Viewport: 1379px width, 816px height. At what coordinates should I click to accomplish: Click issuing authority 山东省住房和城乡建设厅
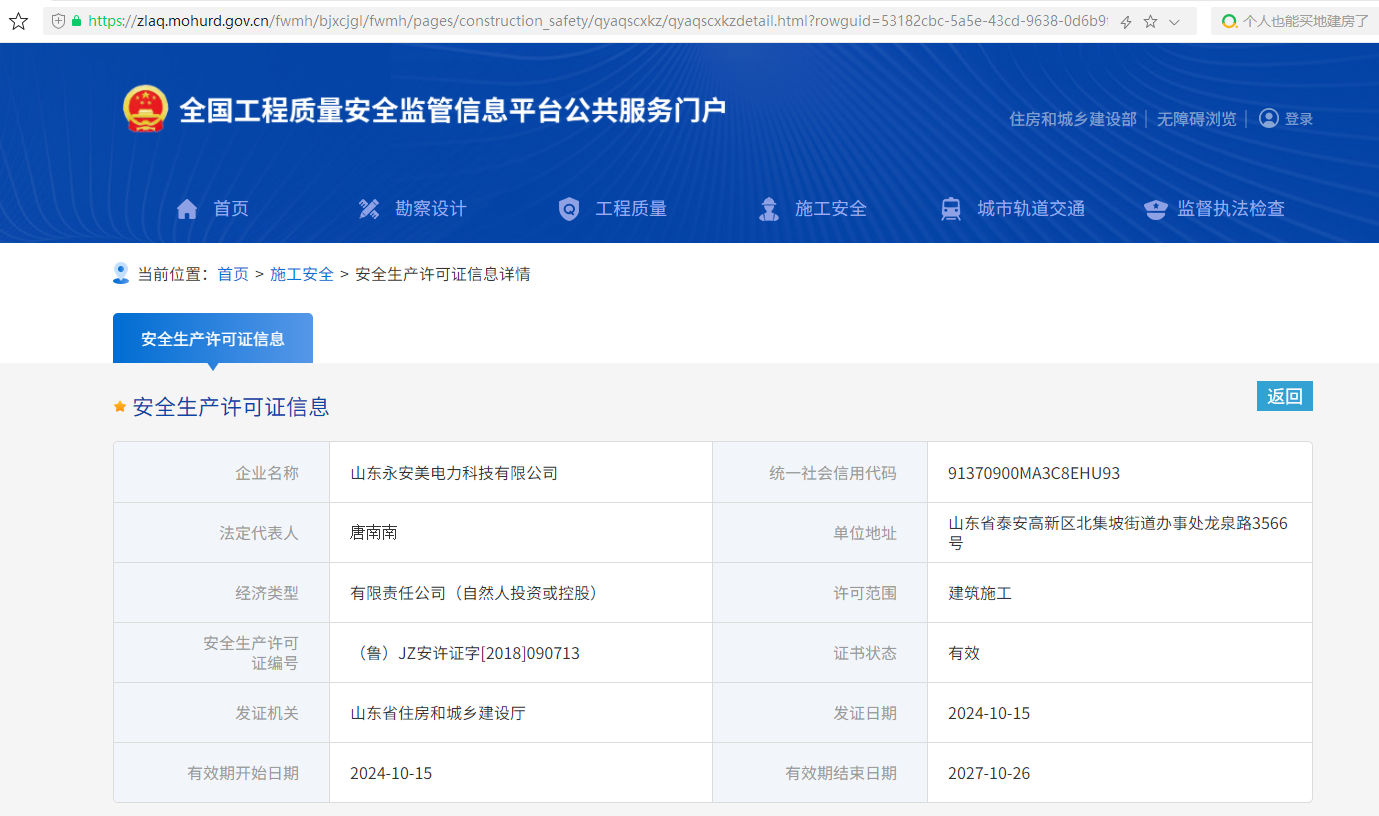[438, 713]
